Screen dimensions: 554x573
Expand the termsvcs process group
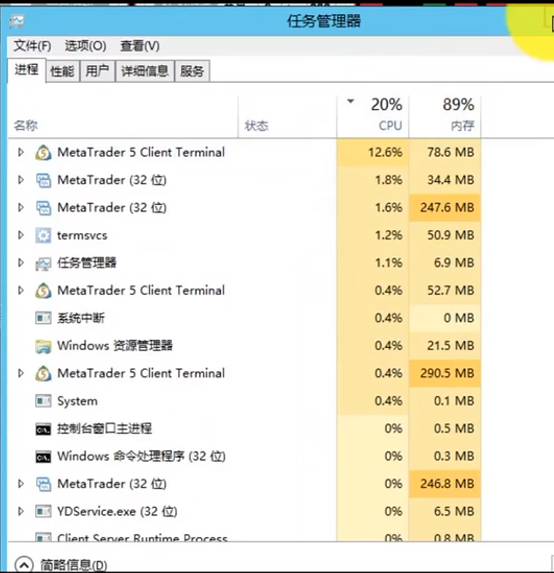21,235
